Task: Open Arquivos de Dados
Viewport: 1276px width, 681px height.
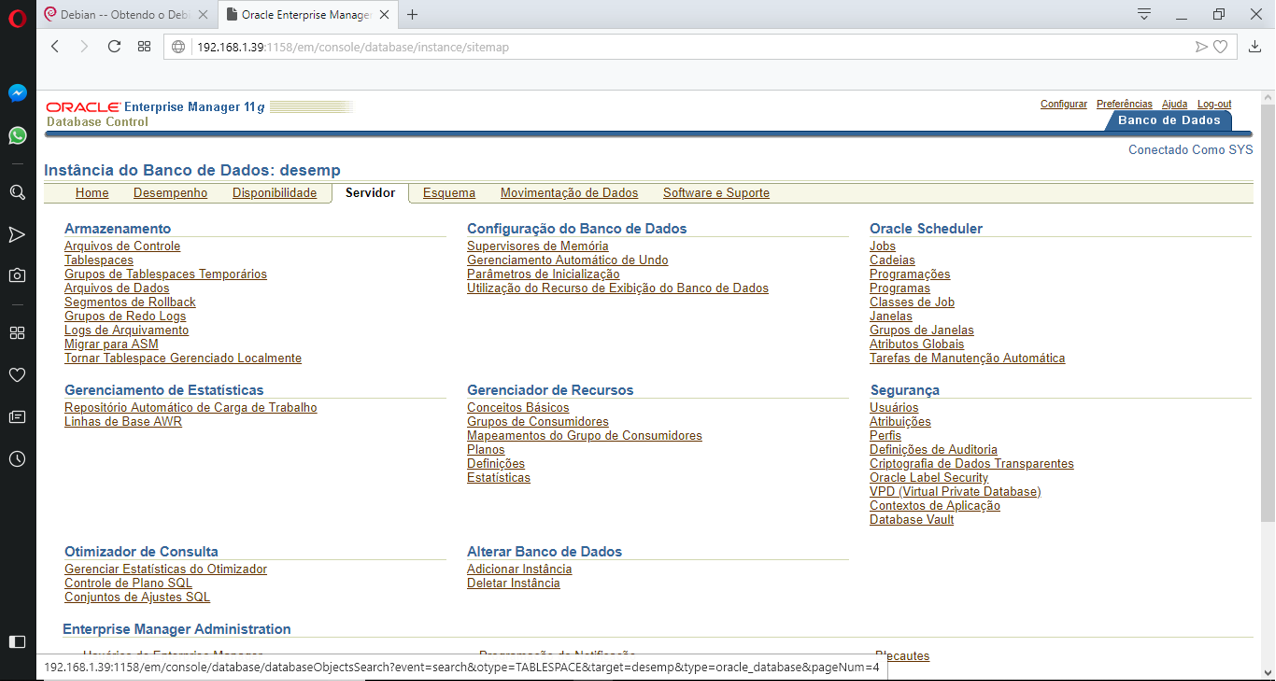Action: tap(116, 288)
